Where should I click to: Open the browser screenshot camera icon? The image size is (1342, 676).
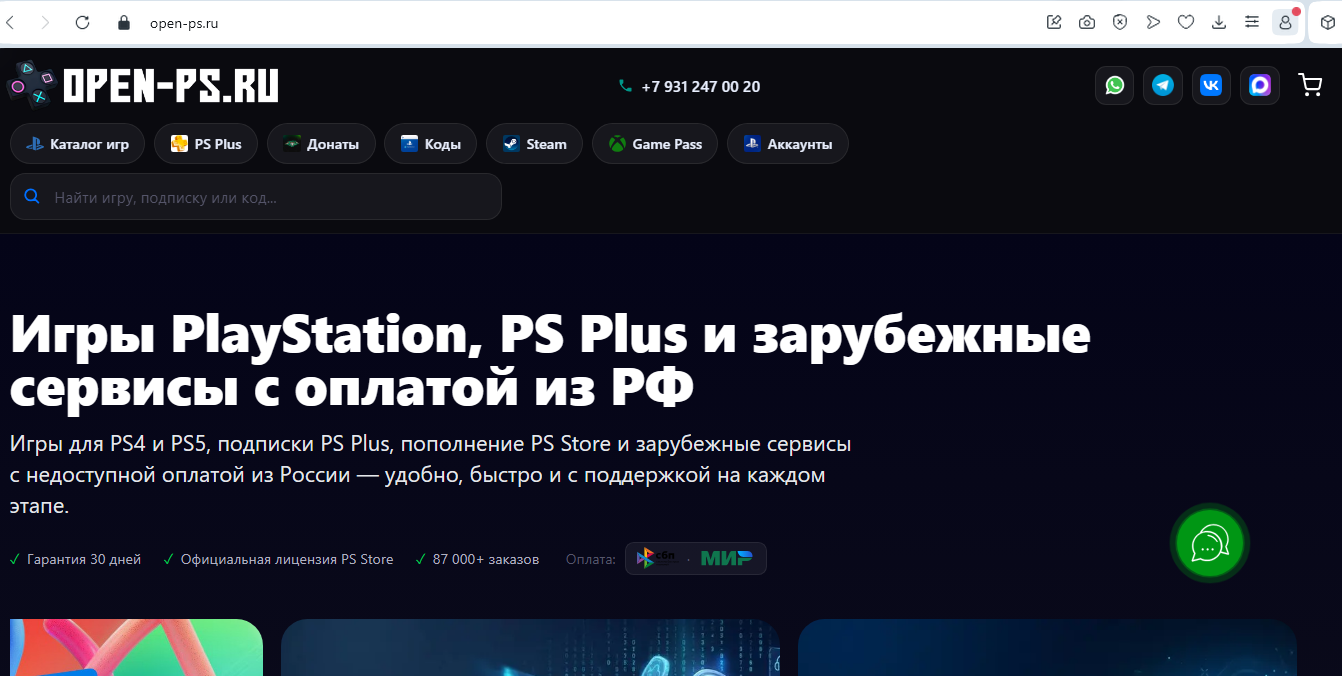tap(1087, 22)
